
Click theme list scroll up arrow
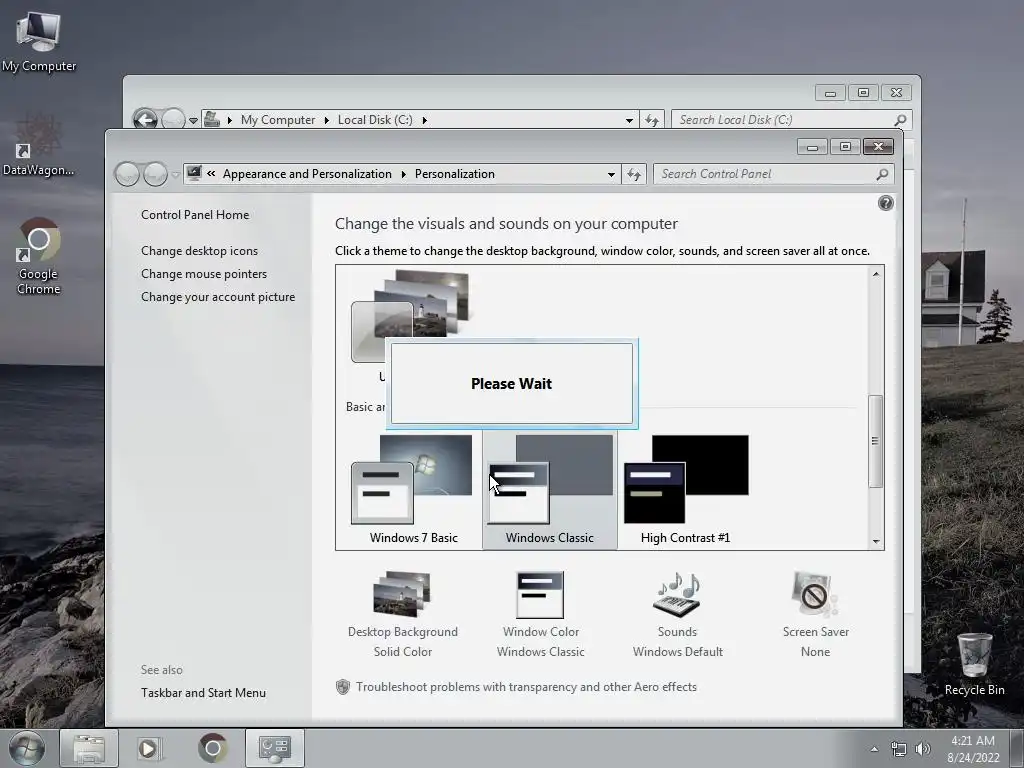coord(876,274)
